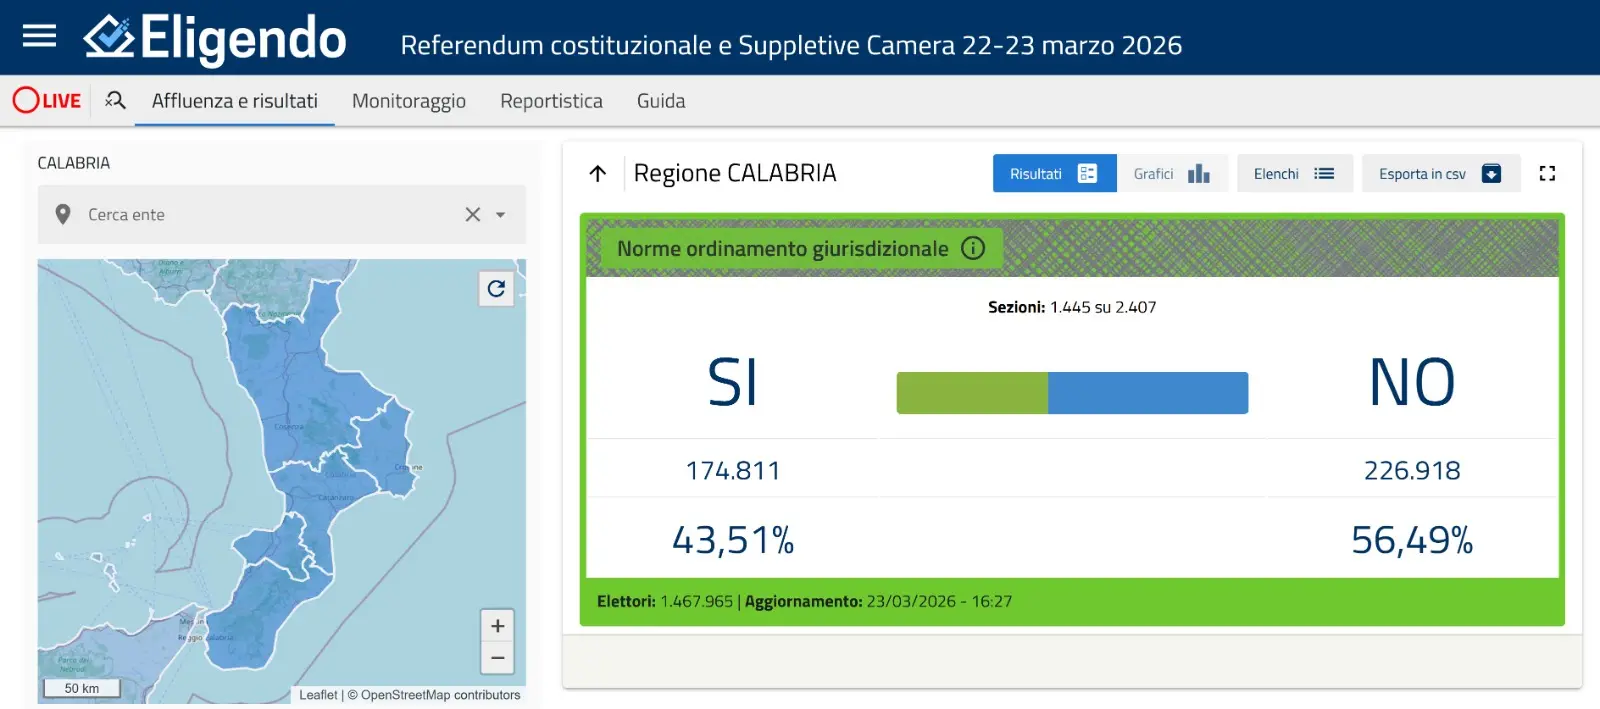1600x709 pixels.
Task: Switch view to Elenchi
Action: click(1294, 174)
